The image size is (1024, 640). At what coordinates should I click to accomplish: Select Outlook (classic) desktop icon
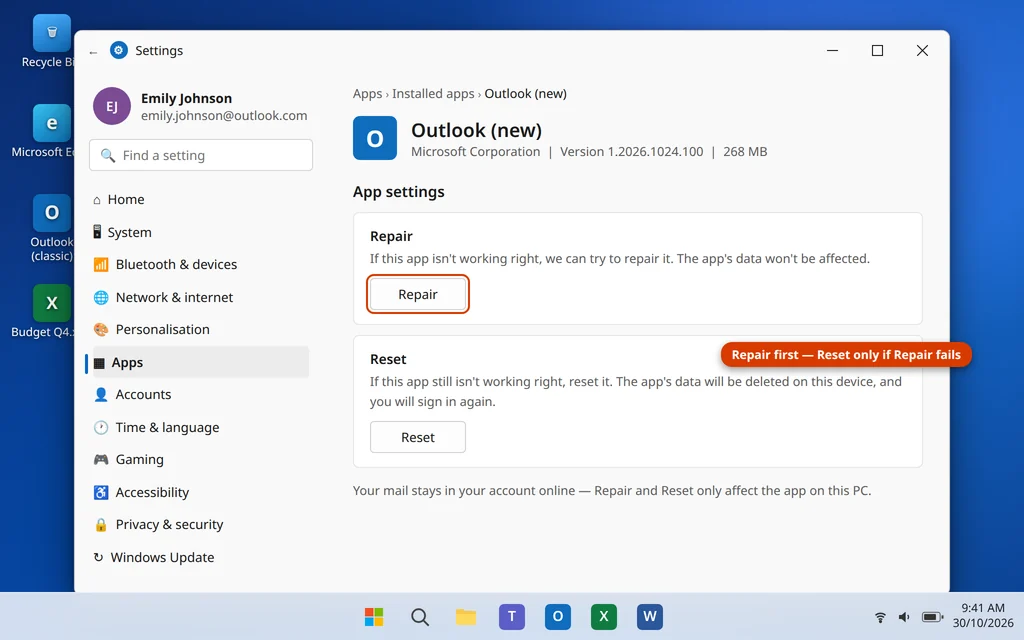pyautogui.click(x=52, y=227)
